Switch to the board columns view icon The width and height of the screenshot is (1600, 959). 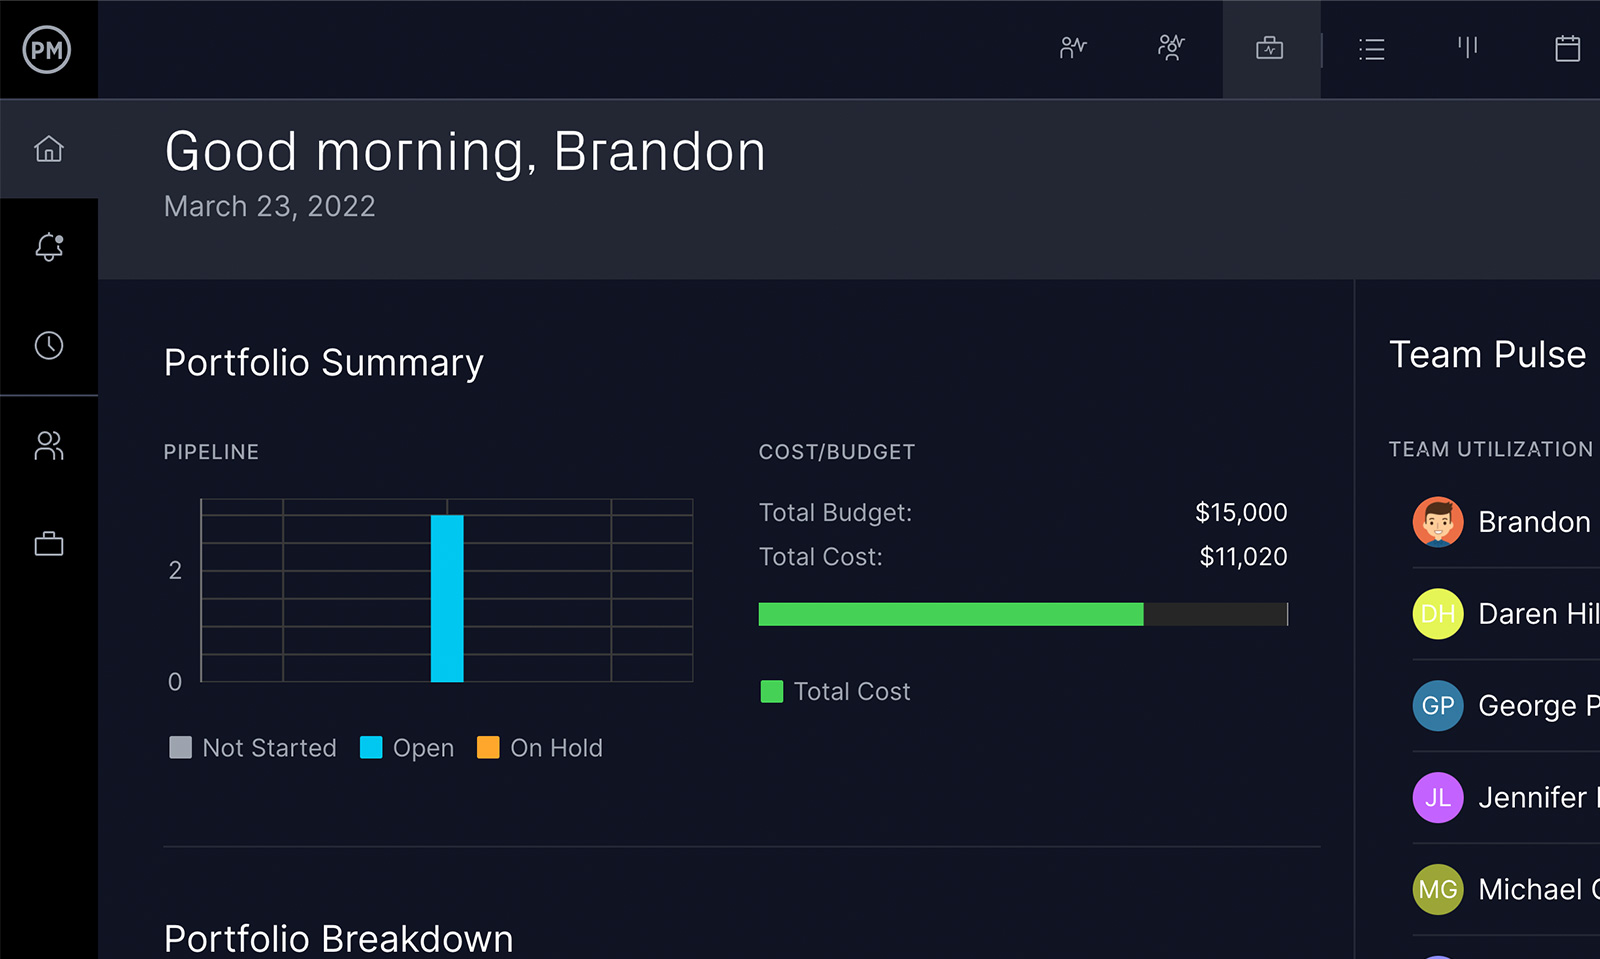[1467, 48]
